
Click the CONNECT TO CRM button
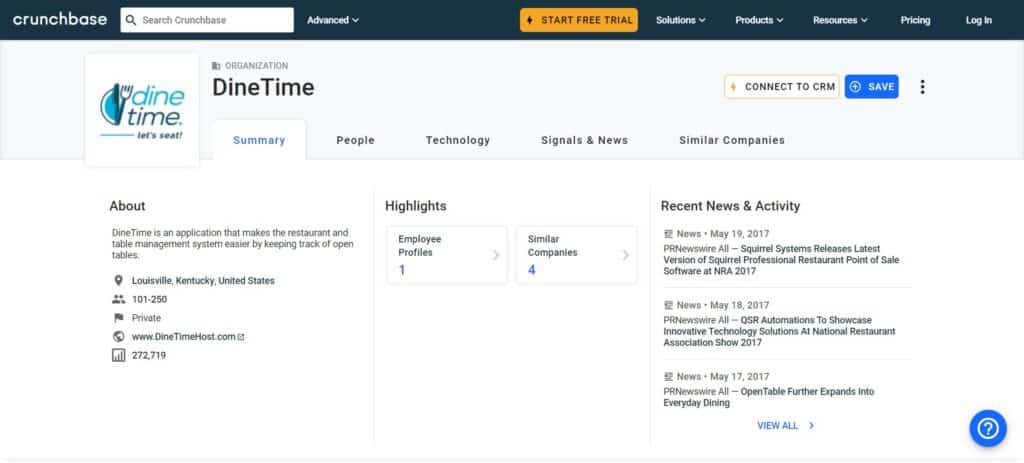[x=782, y=87]
